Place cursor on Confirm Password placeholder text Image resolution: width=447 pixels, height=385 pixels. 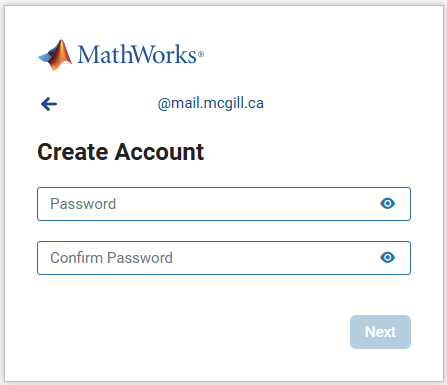(x=111, y=258)
